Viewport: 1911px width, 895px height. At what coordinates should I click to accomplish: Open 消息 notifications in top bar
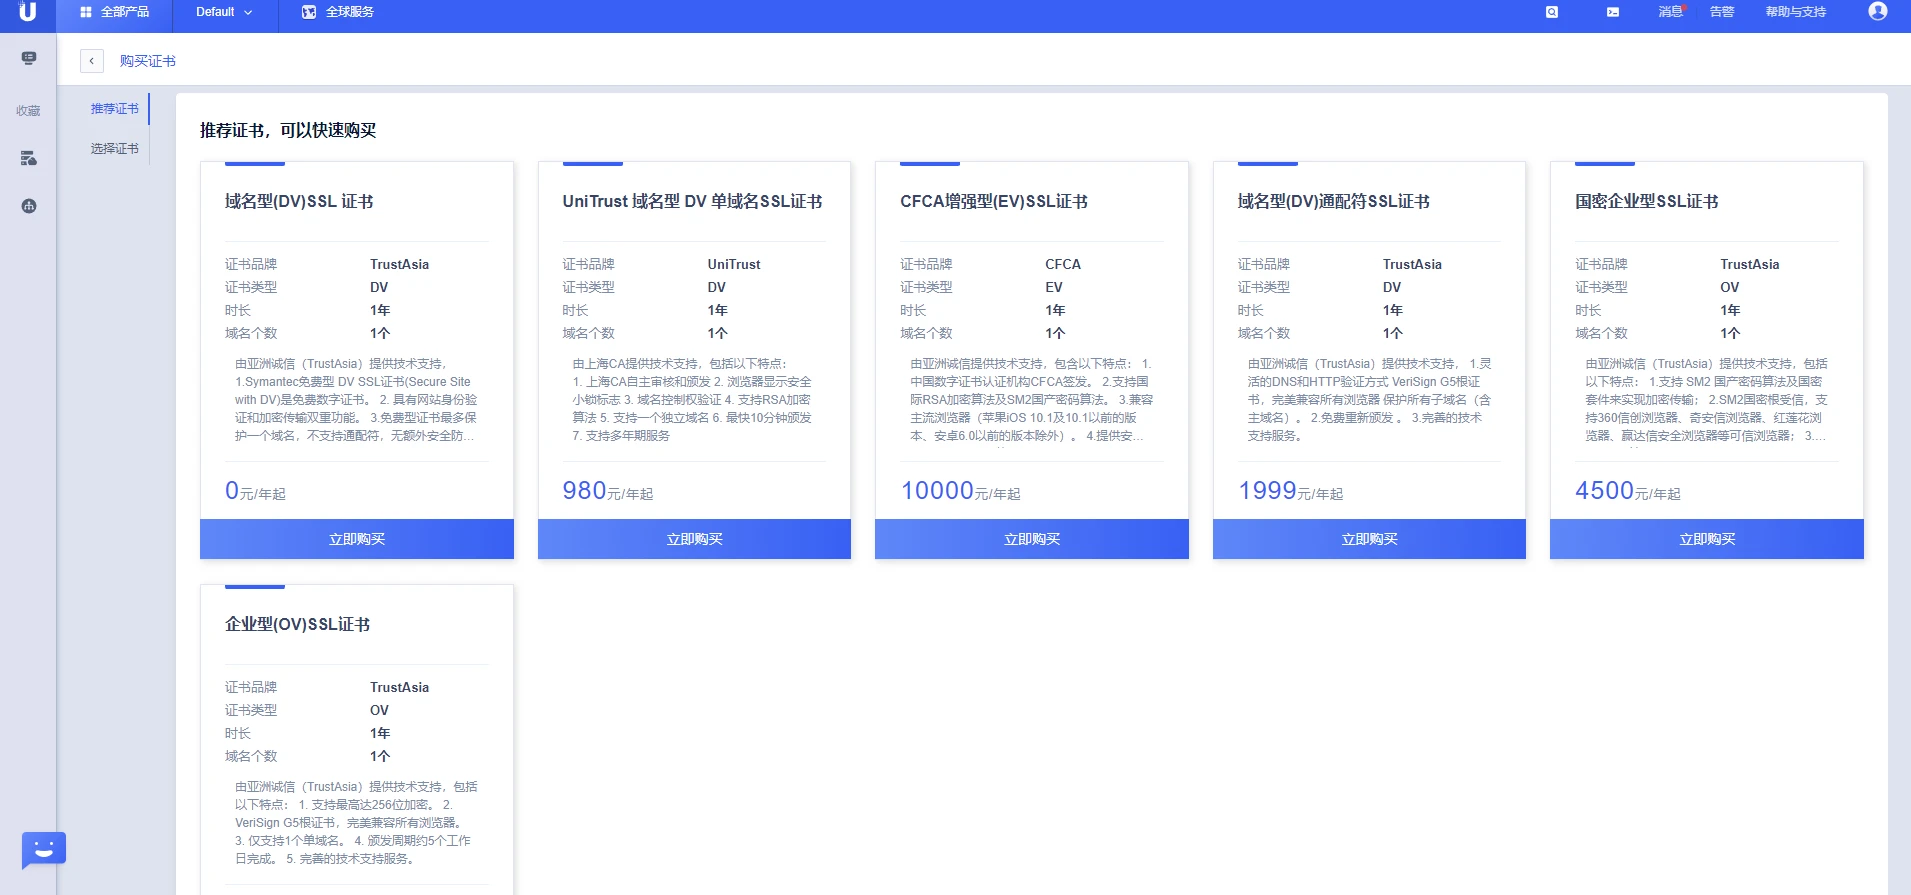click(1670, 12)
